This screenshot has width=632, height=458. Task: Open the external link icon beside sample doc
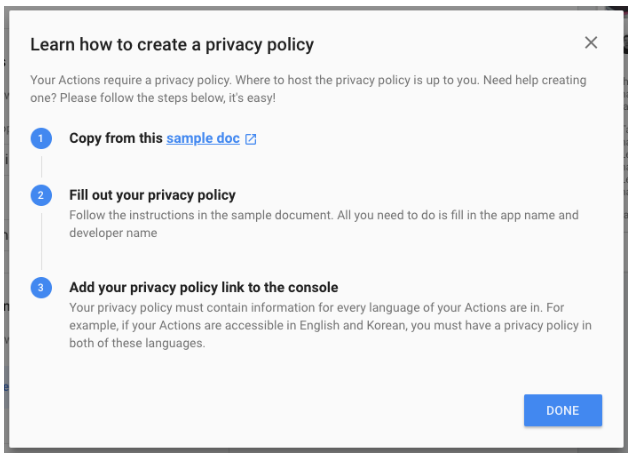pyautogui.click(x=251, y=139)
